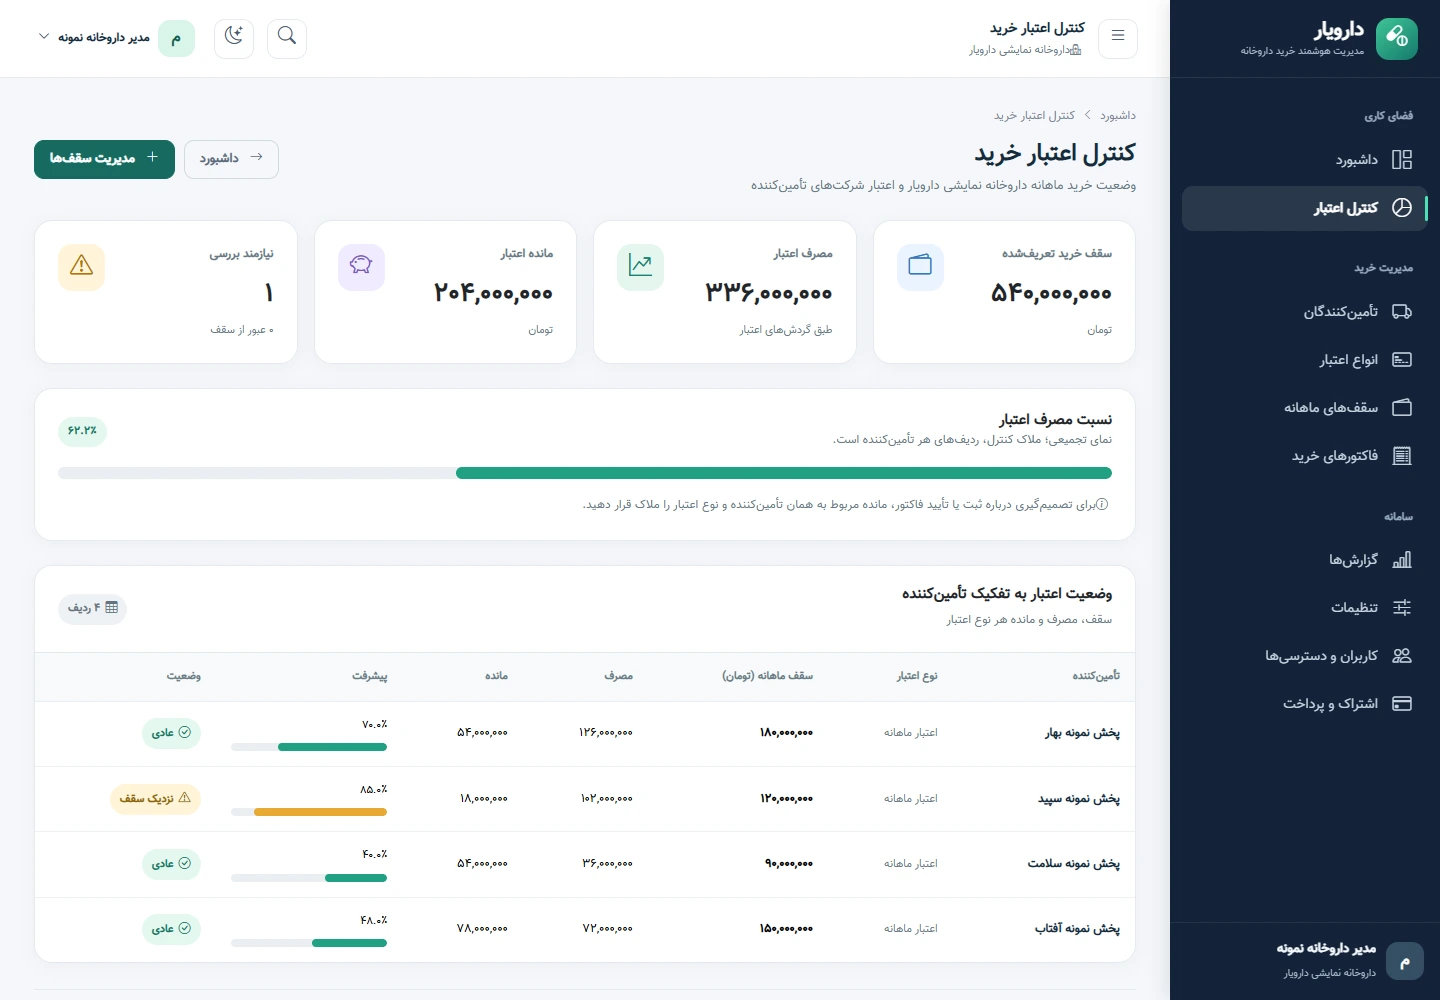Click the مدیریت سقف‌ها button
The image size is (1440, 1000).
click(104, 159)
